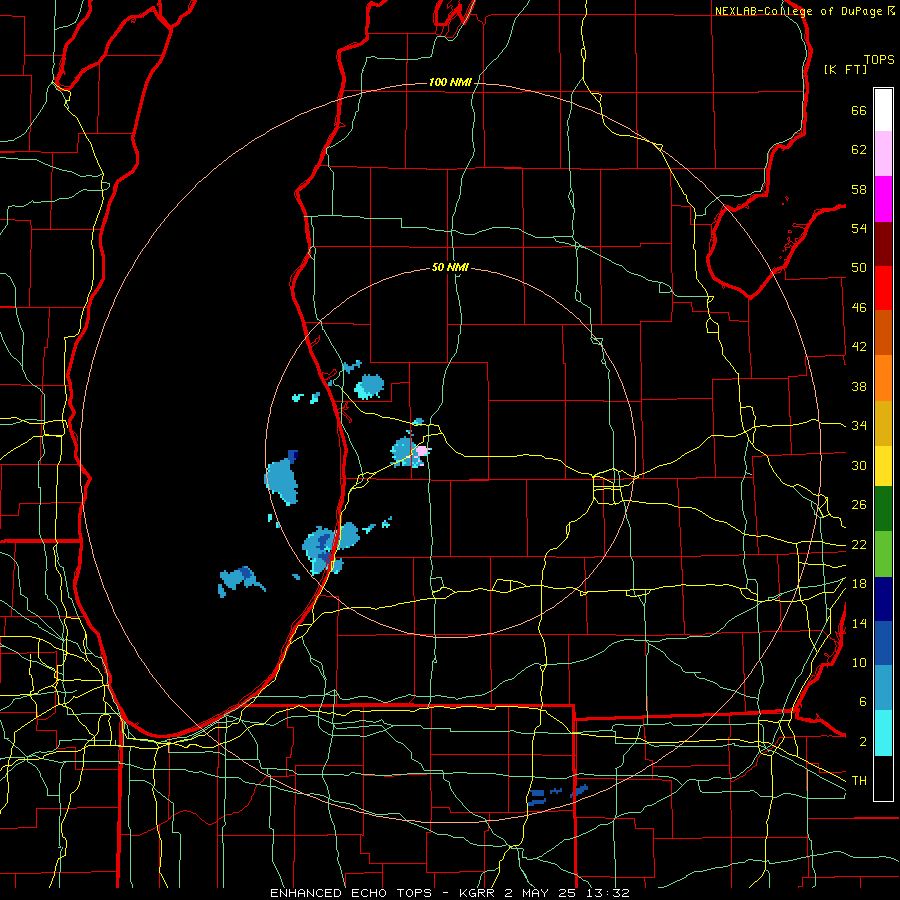Click the 54 legend value
Image resolution: width=900 pixels, height=900 pixels.
859,228
